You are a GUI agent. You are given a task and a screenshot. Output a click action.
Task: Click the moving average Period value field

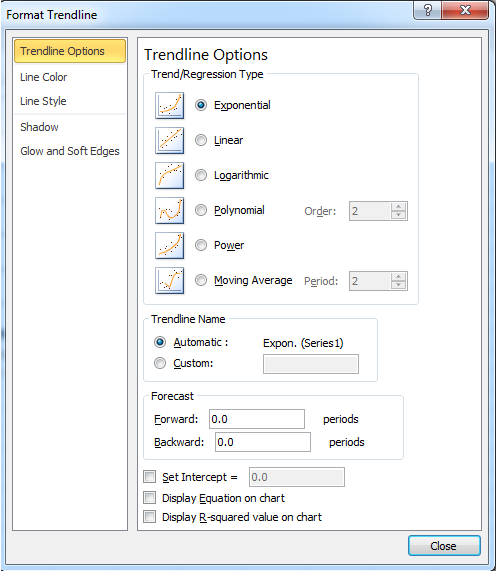(x=370, y=281)
